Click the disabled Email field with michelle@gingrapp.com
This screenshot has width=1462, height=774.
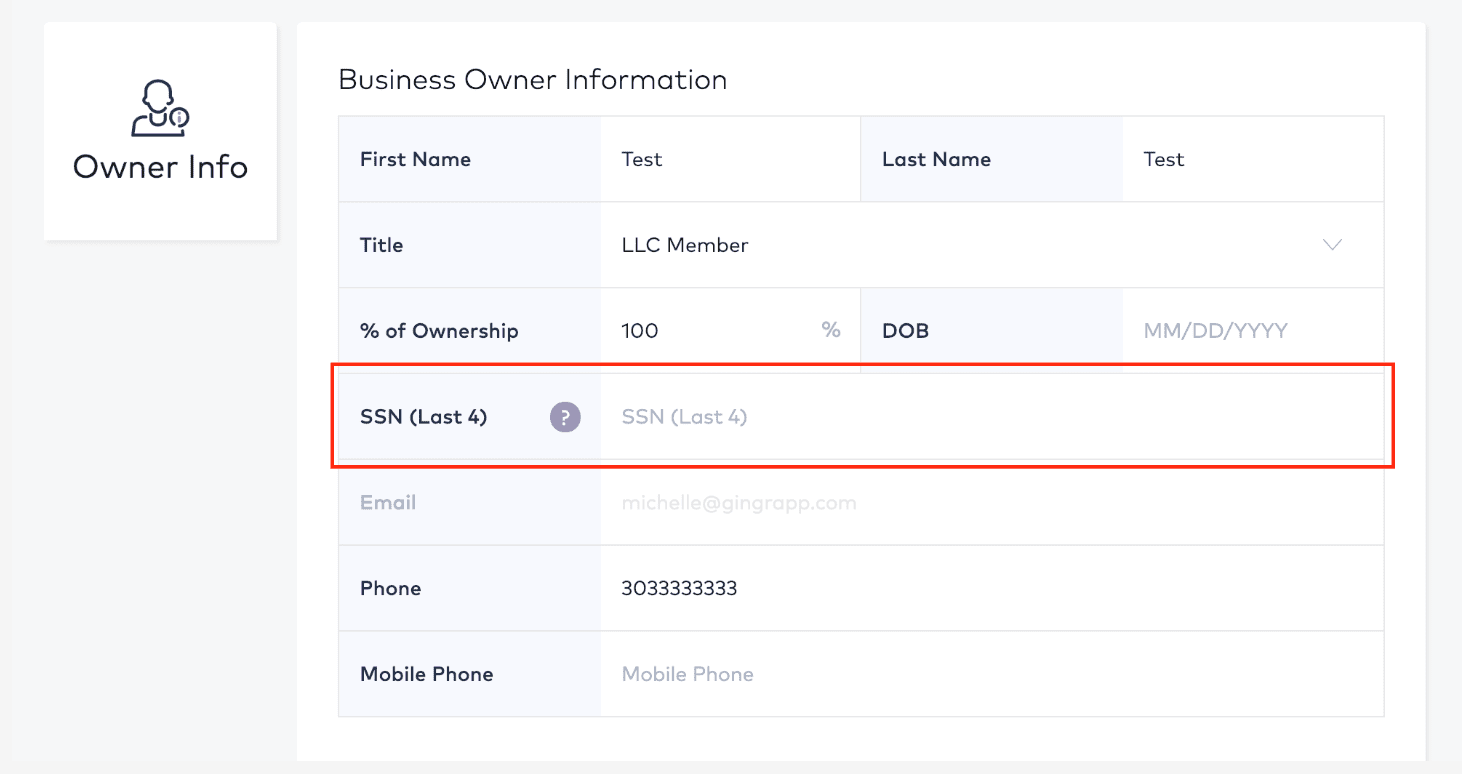click(x=992, y=503)
